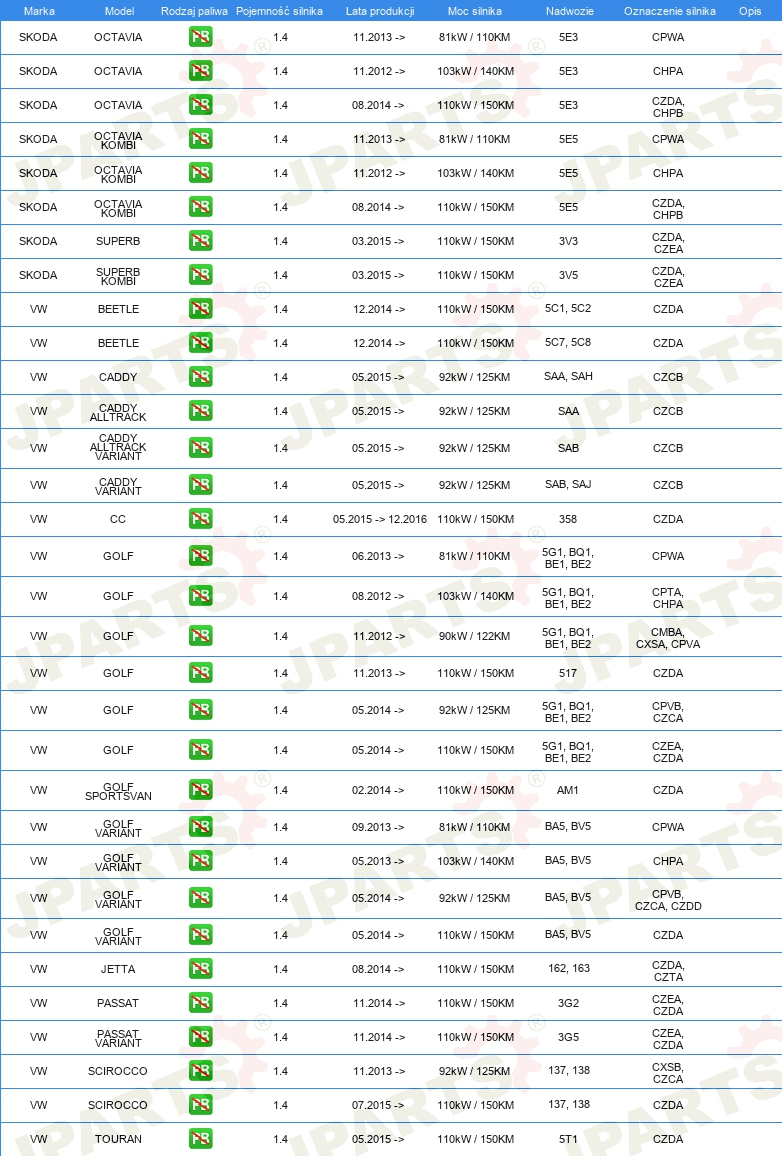Click fuel icon in SCIROCCO 11.2013 row
This screenshot has width=782, height=1156.
click(200, 1070)
